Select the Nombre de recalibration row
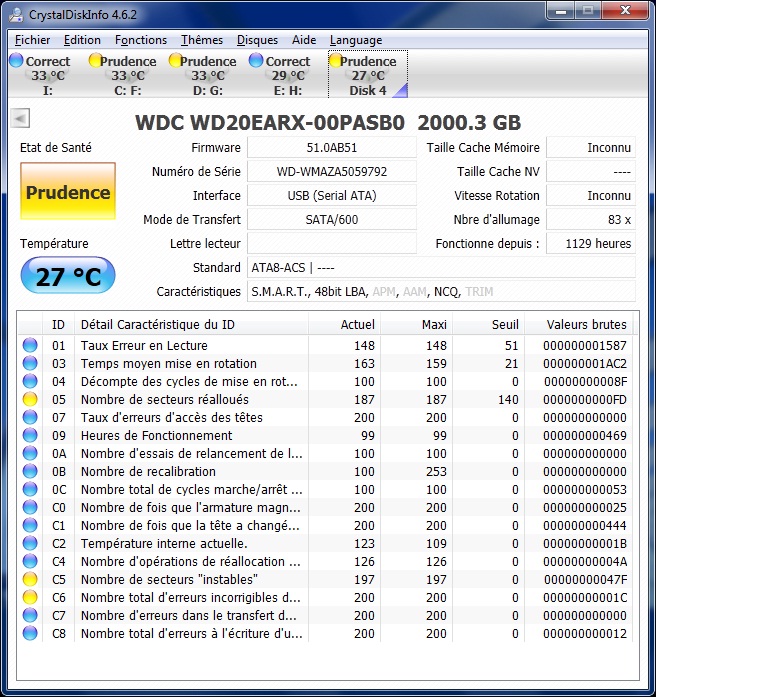This screenshot has width=768, height=697. point(325,471)
